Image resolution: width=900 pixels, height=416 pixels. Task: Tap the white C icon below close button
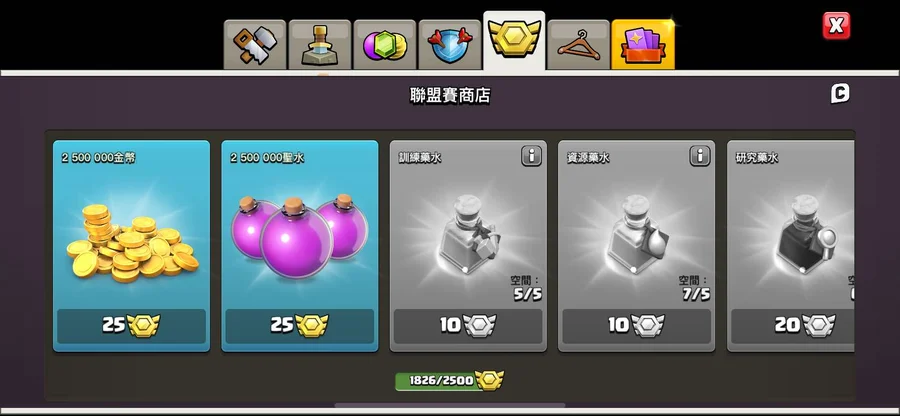(840, 94)
